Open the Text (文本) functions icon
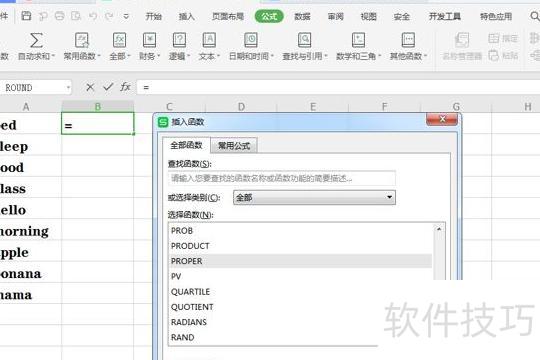The height and width of the screenshot is (360, 540). pyautogui.click(x=209, y=40)
